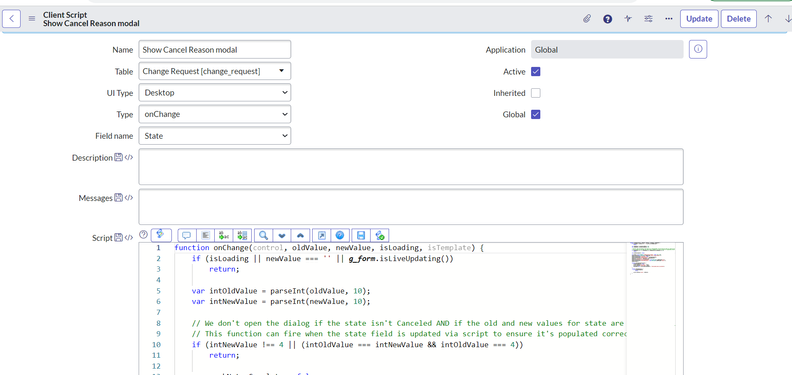Image resolution: width=792 pixels, height=375 pixels.
Task: Open more options ellipsis in header
Action: pos(669,19)
